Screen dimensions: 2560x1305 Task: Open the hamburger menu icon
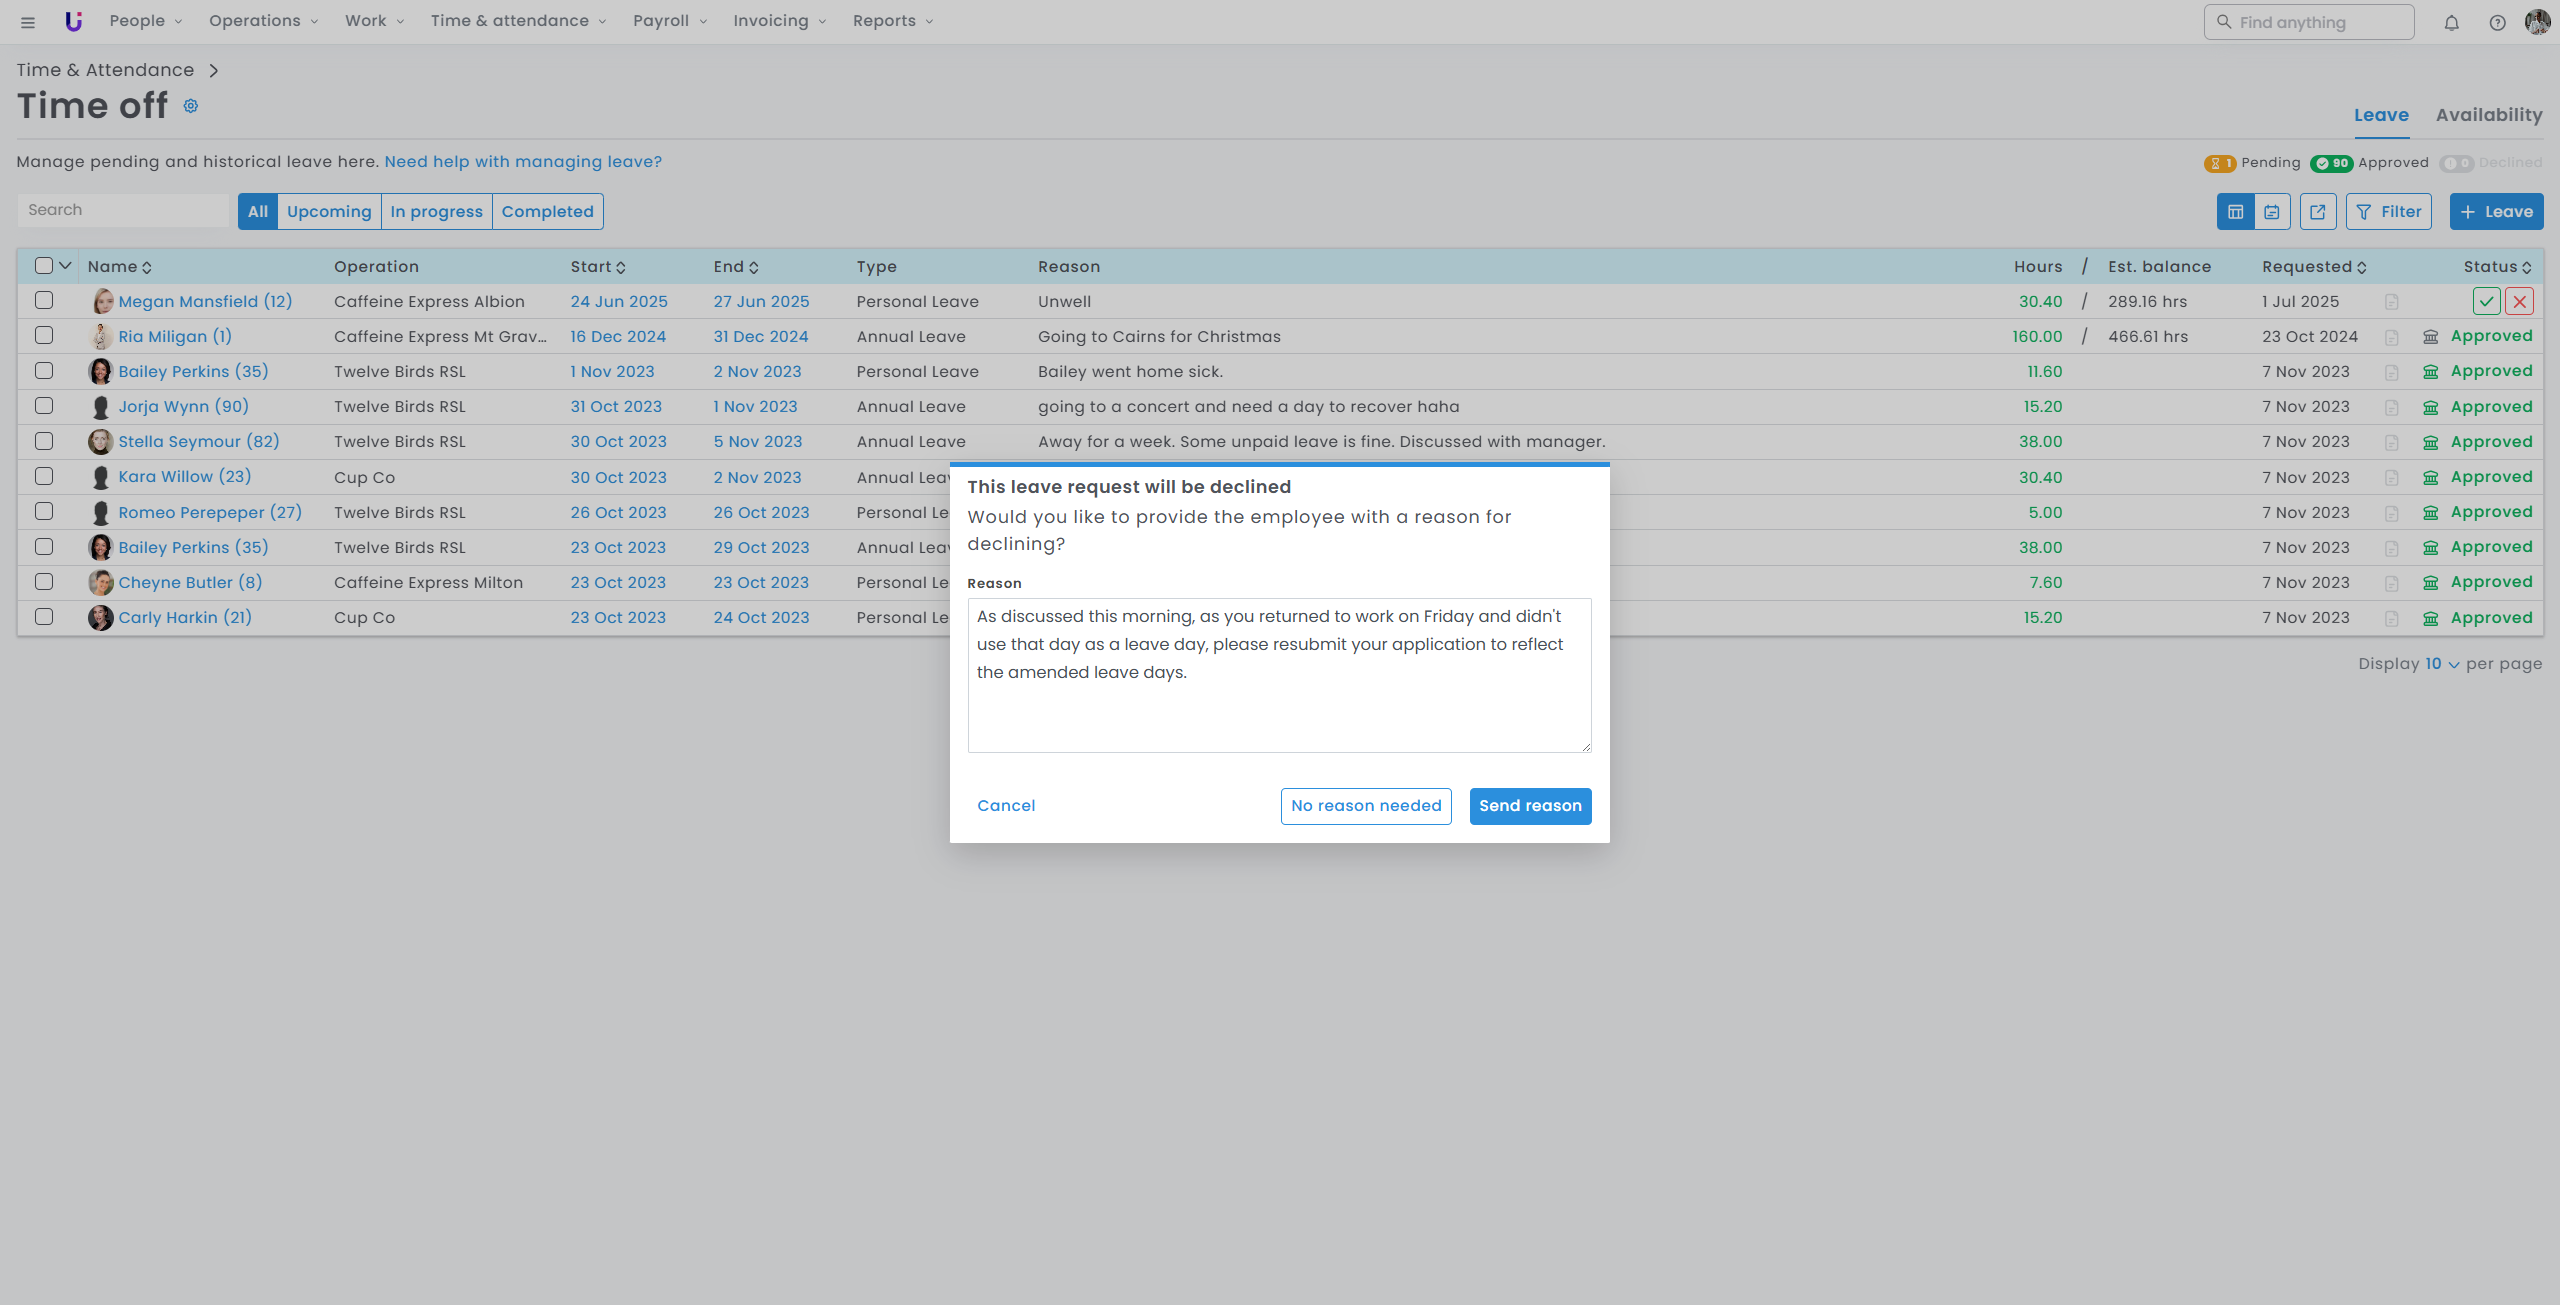(28, 22)
